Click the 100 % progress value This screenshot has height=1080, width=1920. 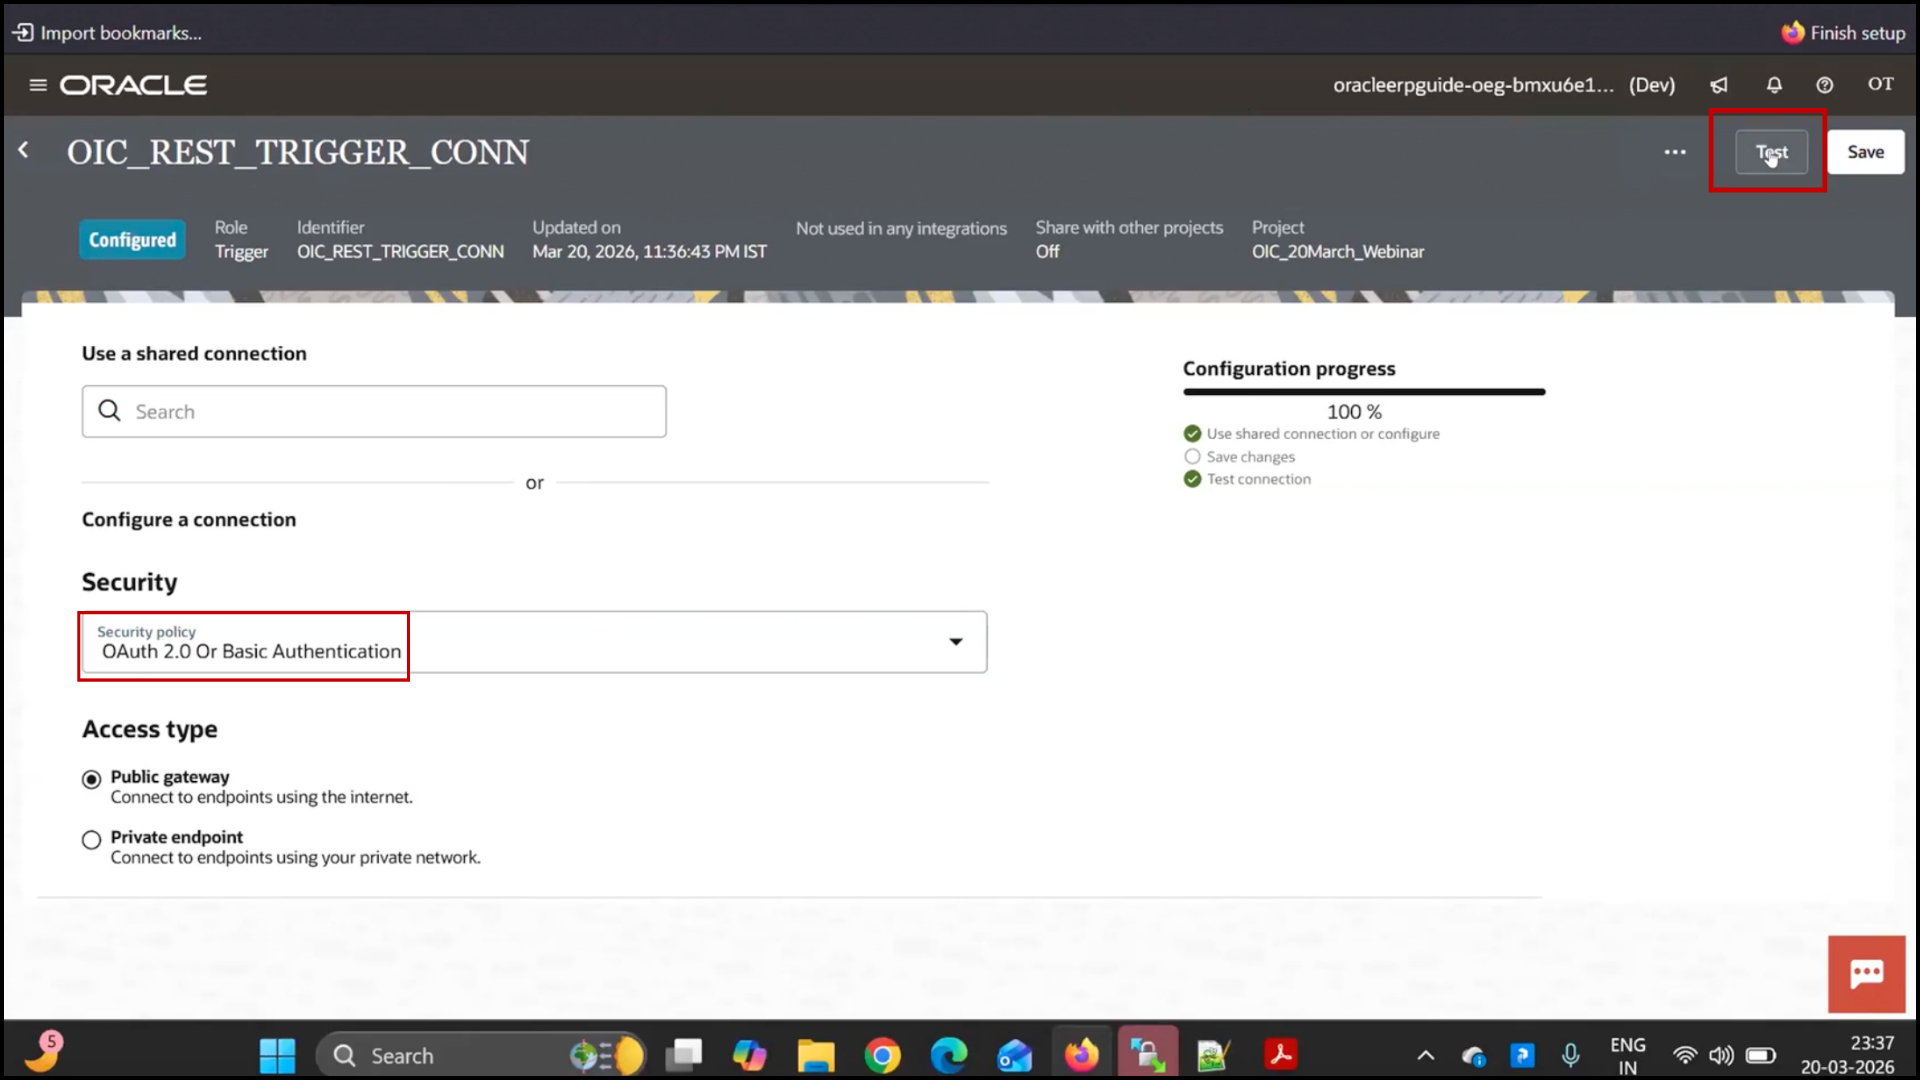click(1354, 412)
